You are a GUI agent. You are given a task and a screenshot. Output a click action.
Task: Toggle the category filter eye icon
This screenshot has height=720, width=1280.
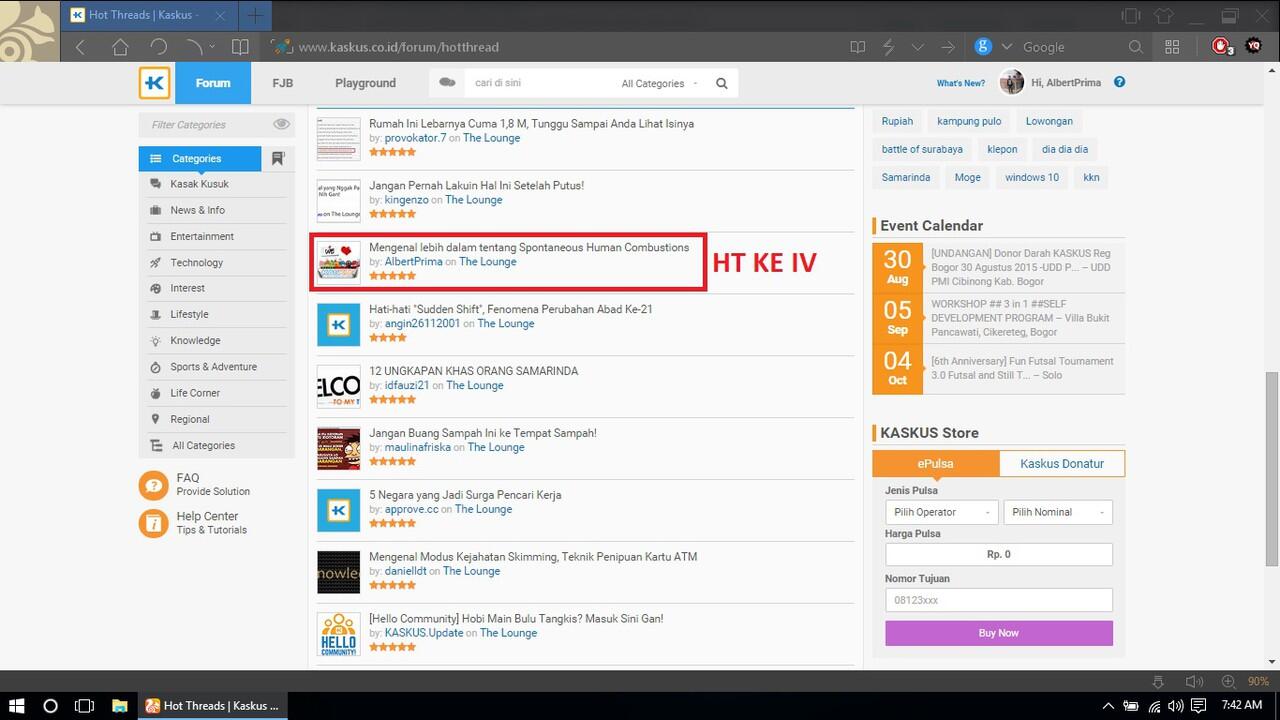[282, 124]
